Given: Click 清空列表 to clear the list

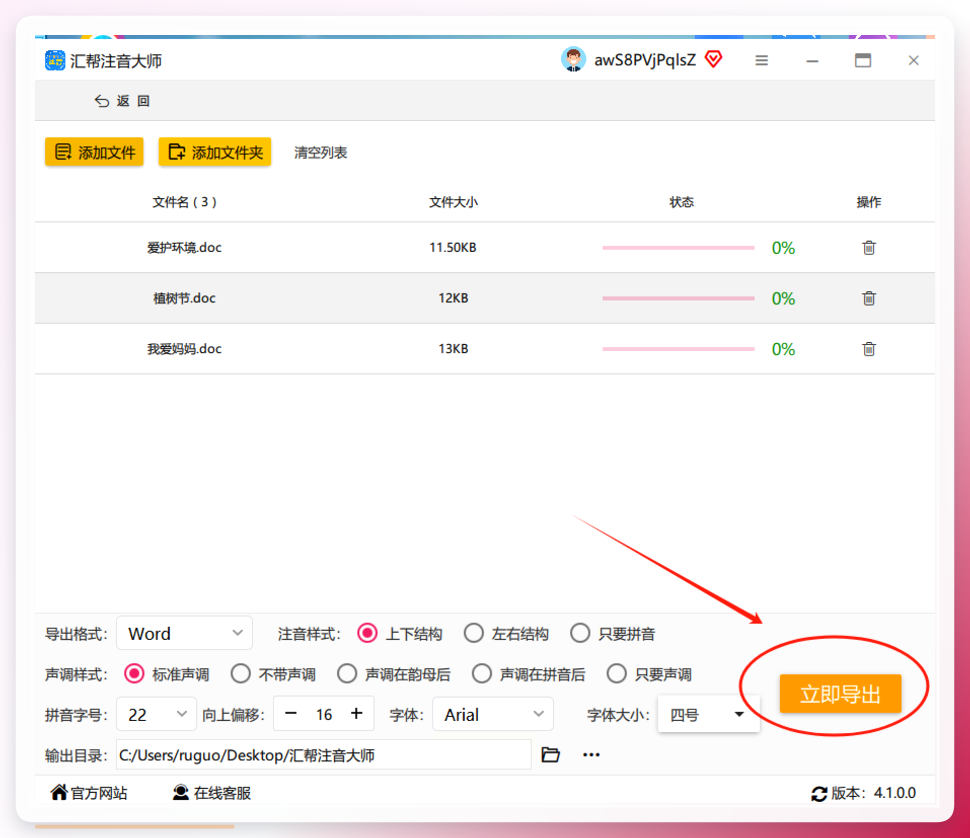Looking at the screenshot, I should [320, 152].
